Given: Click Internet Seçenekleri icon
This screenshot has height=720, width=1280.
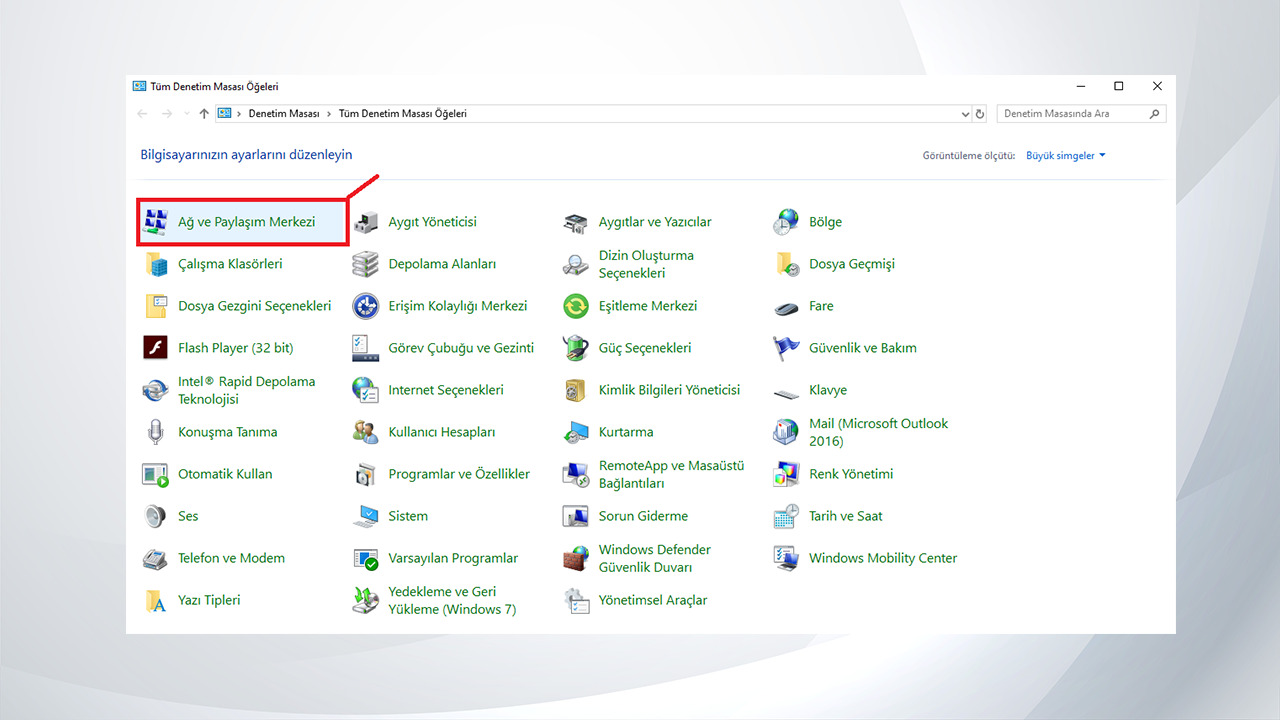Looking at the screenshot, I should point(366,390).
